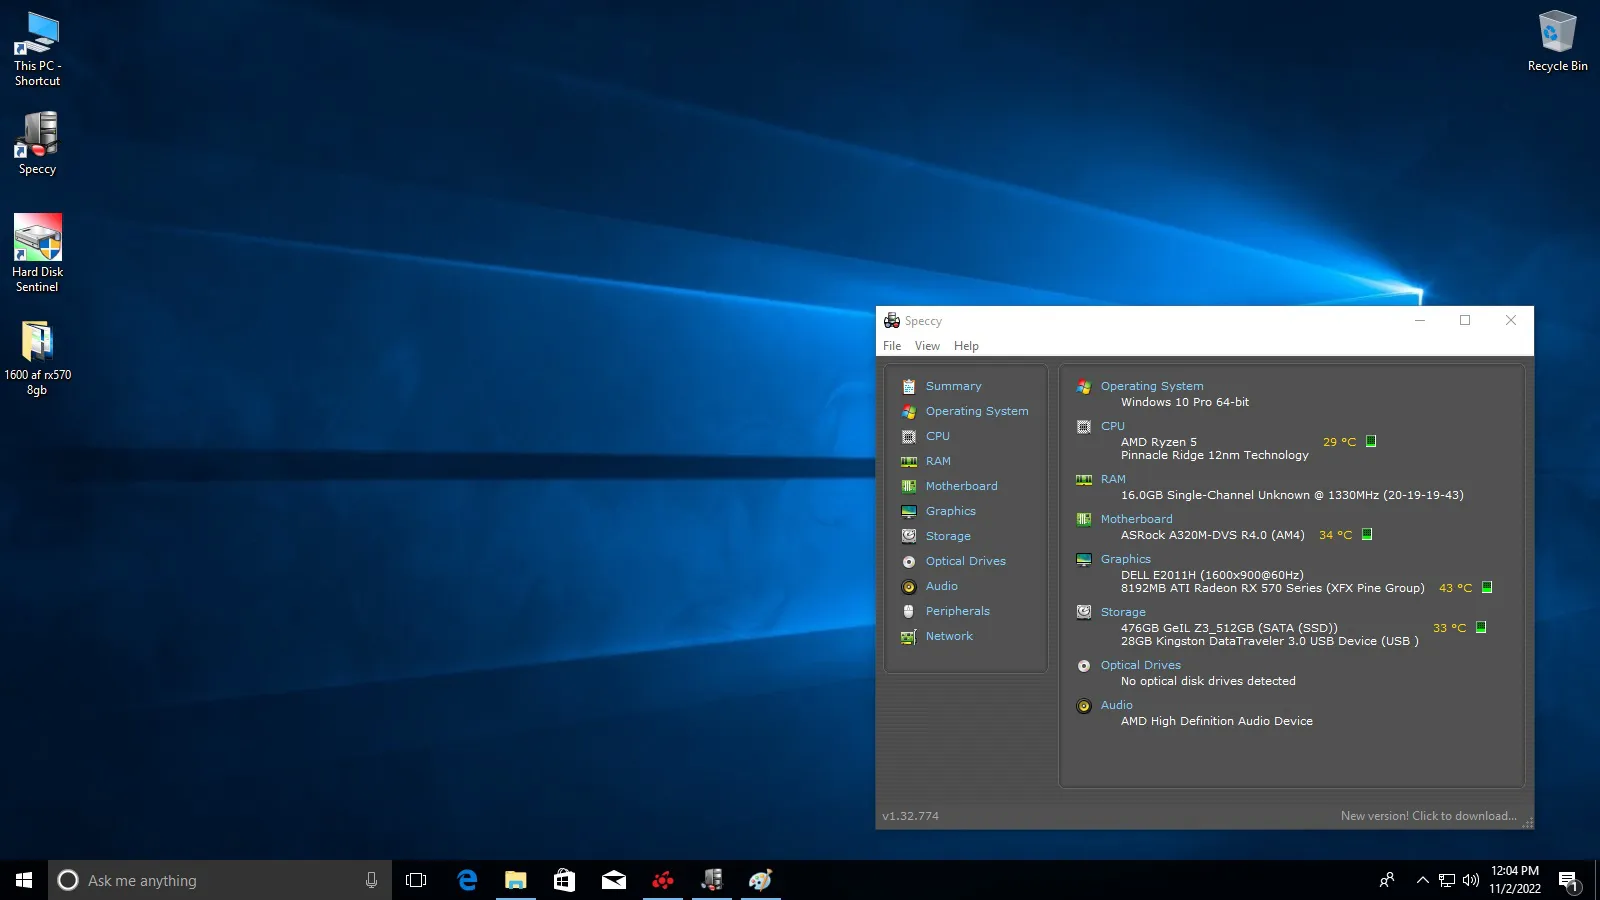Click the Audio heading link in summary
This screenshot has width=1600, height=900.
pyautogui.click(x=1116, y=705)
